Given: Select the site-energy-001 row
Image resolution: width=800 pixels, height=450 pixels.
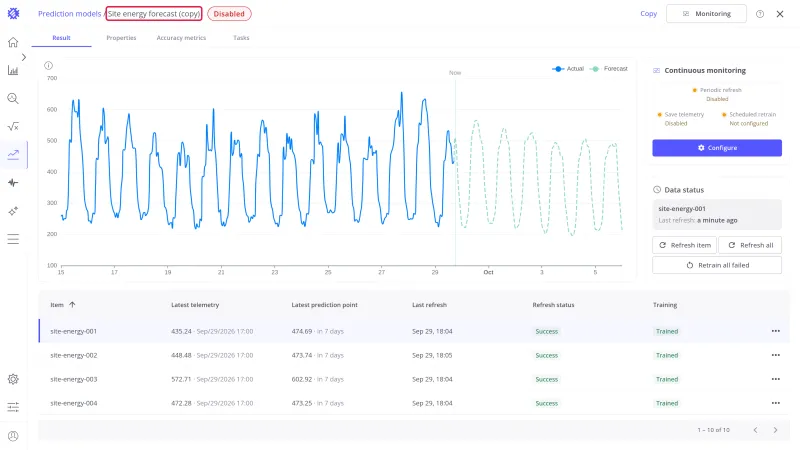Looking at the screenshot, I should coord(414,331).
